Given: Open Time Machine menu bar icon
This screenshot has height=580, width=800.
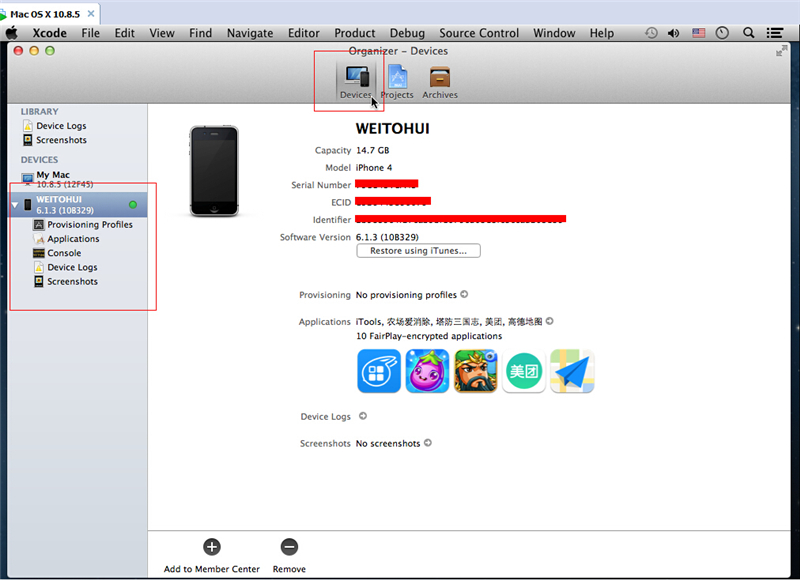Looking at the screenshot, I should [x=651, y=33].
